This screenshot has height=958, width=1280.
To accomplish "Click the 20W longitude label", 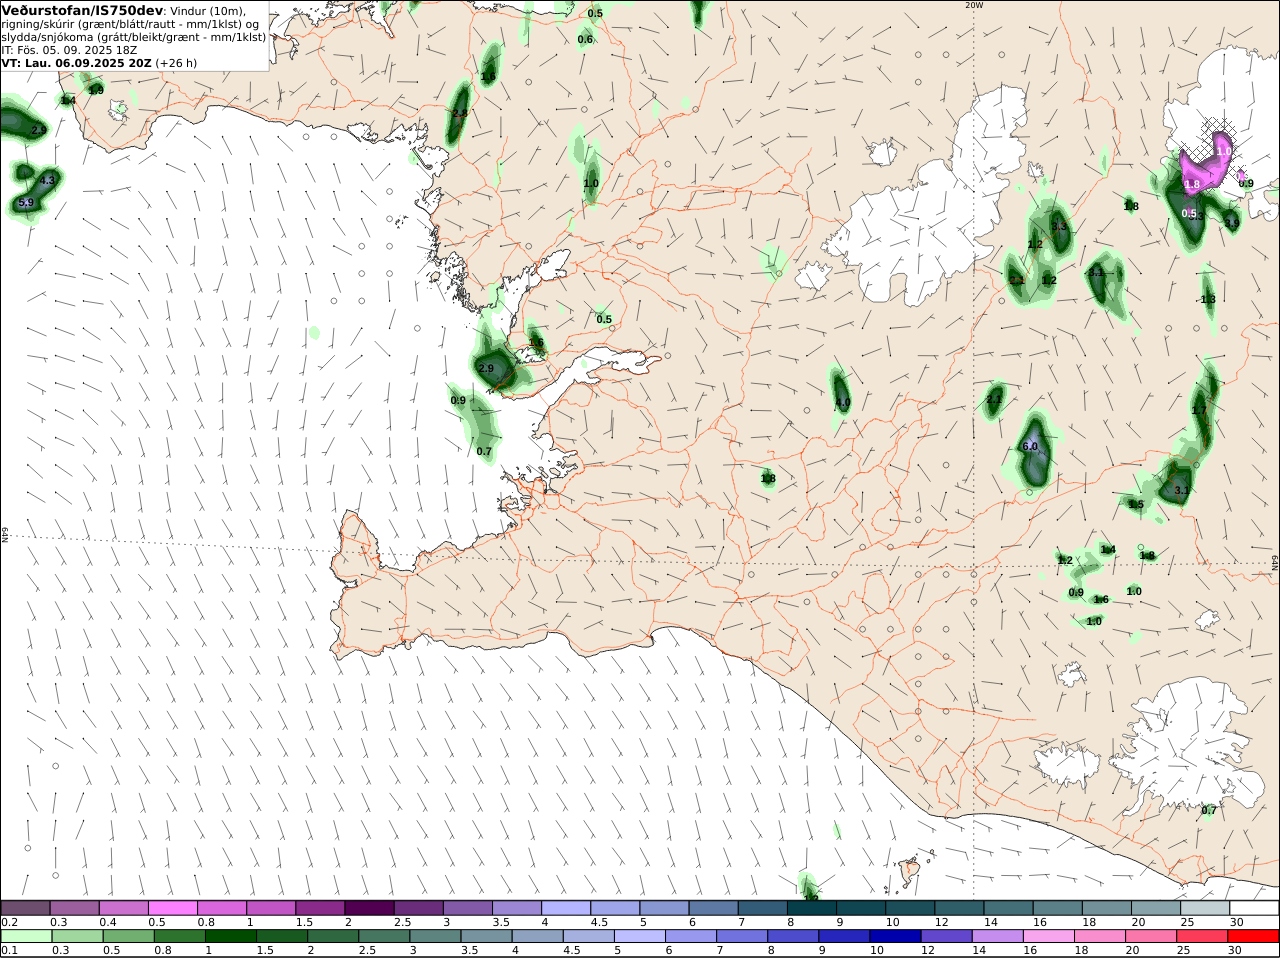I will [x=974, y=5].
